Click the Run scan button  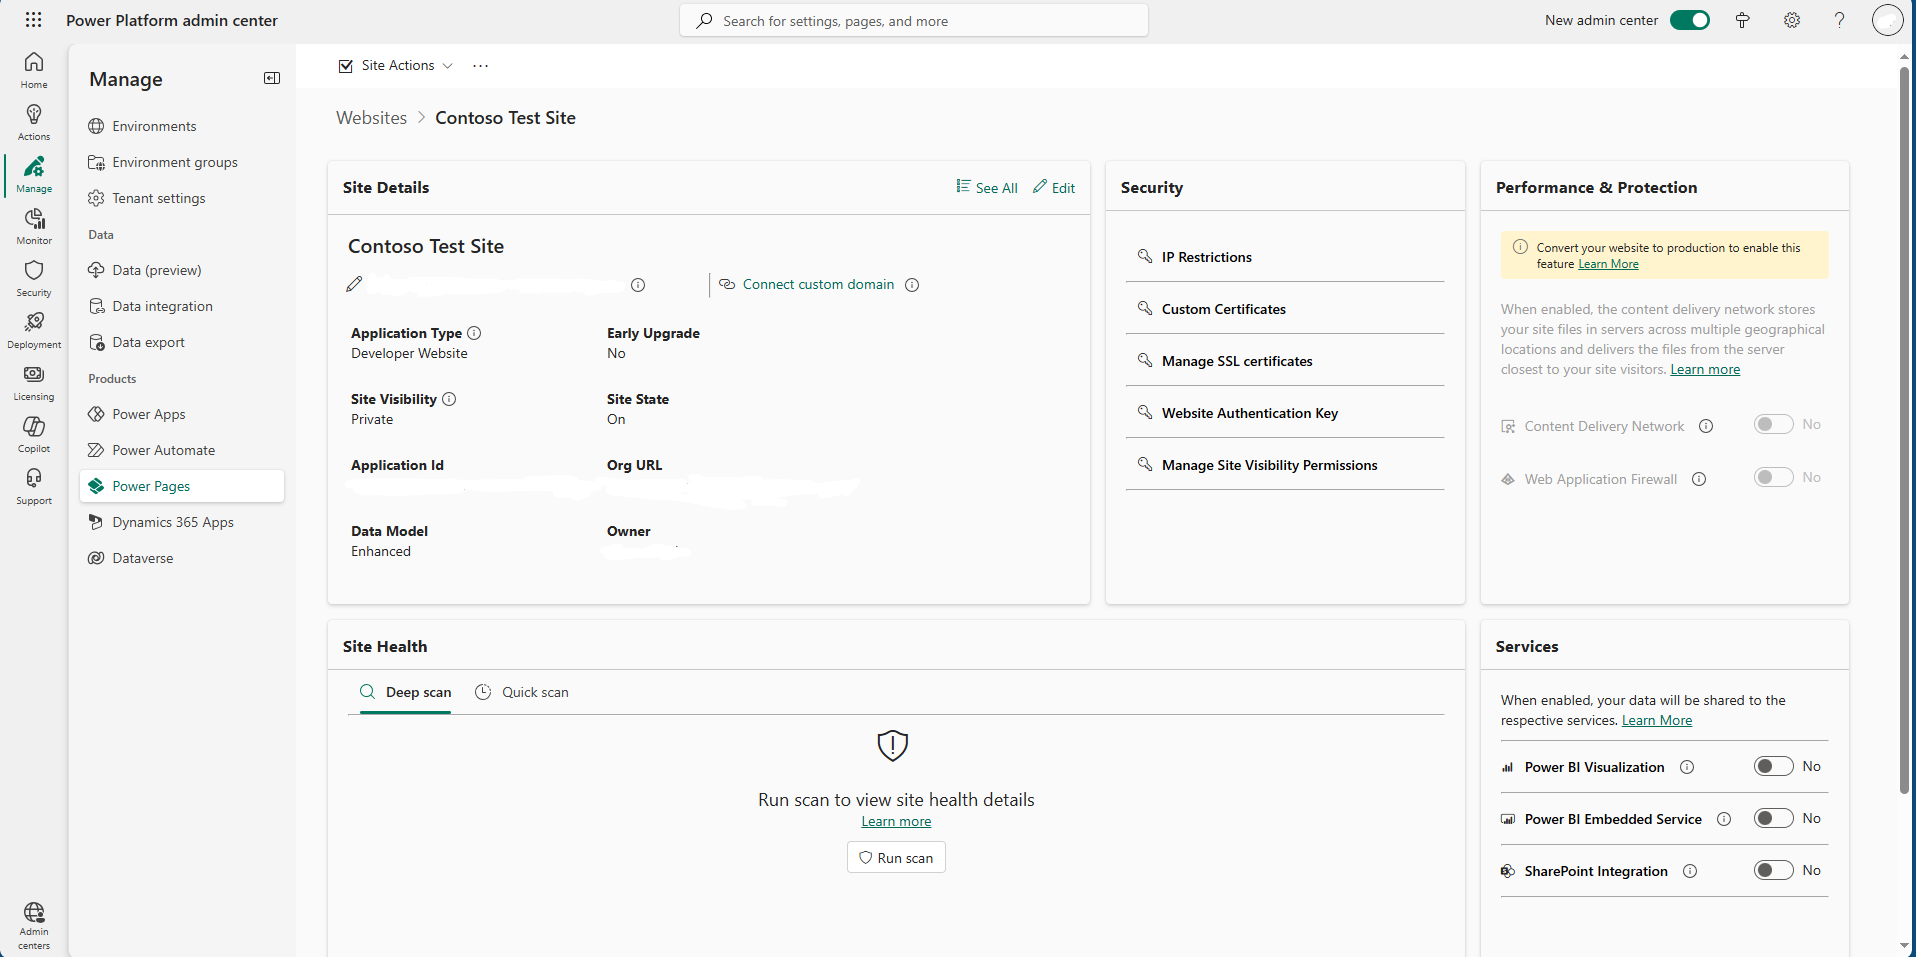[896, 857]
